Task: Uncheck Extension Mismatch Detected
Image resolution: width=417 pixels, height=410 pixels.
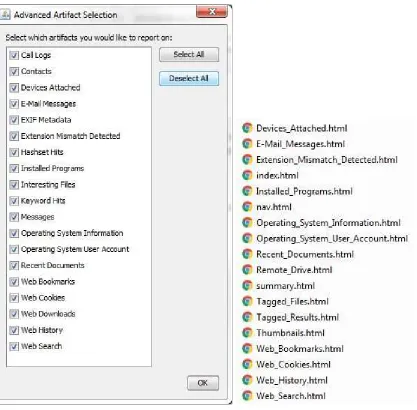Action: pos(14,136)
